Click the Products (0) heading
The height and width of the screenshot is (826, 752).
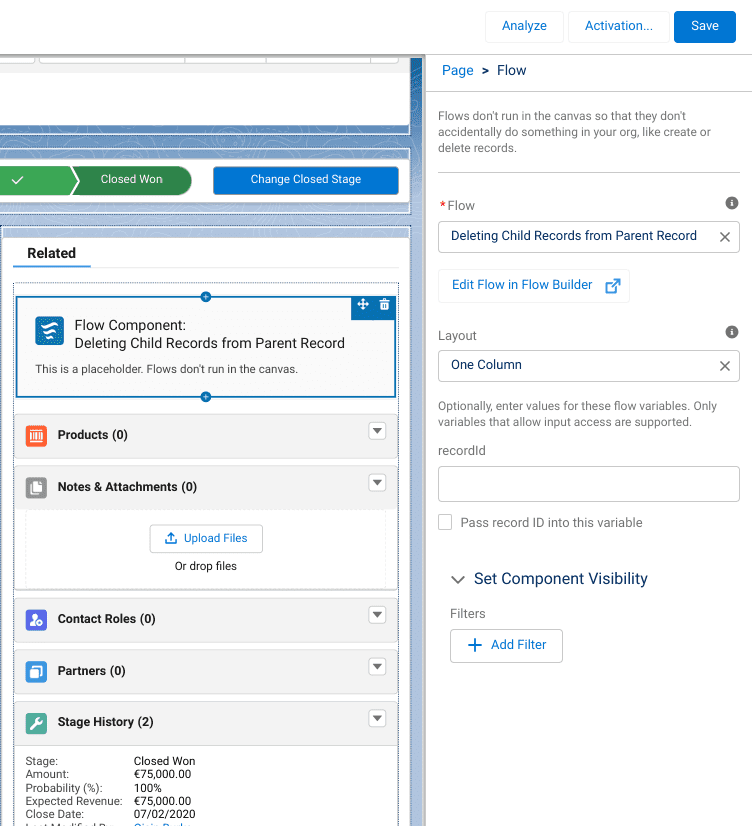pos(93,435)
